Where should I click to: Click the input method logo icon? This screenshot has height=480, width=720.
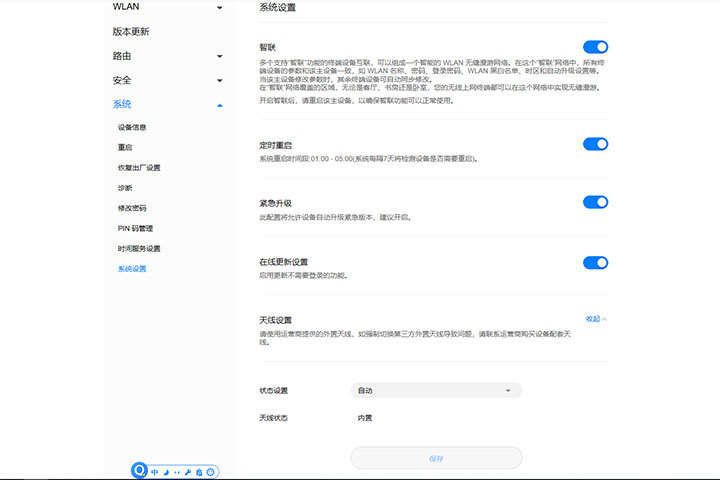pyautogui.click(x=141, y=470)
